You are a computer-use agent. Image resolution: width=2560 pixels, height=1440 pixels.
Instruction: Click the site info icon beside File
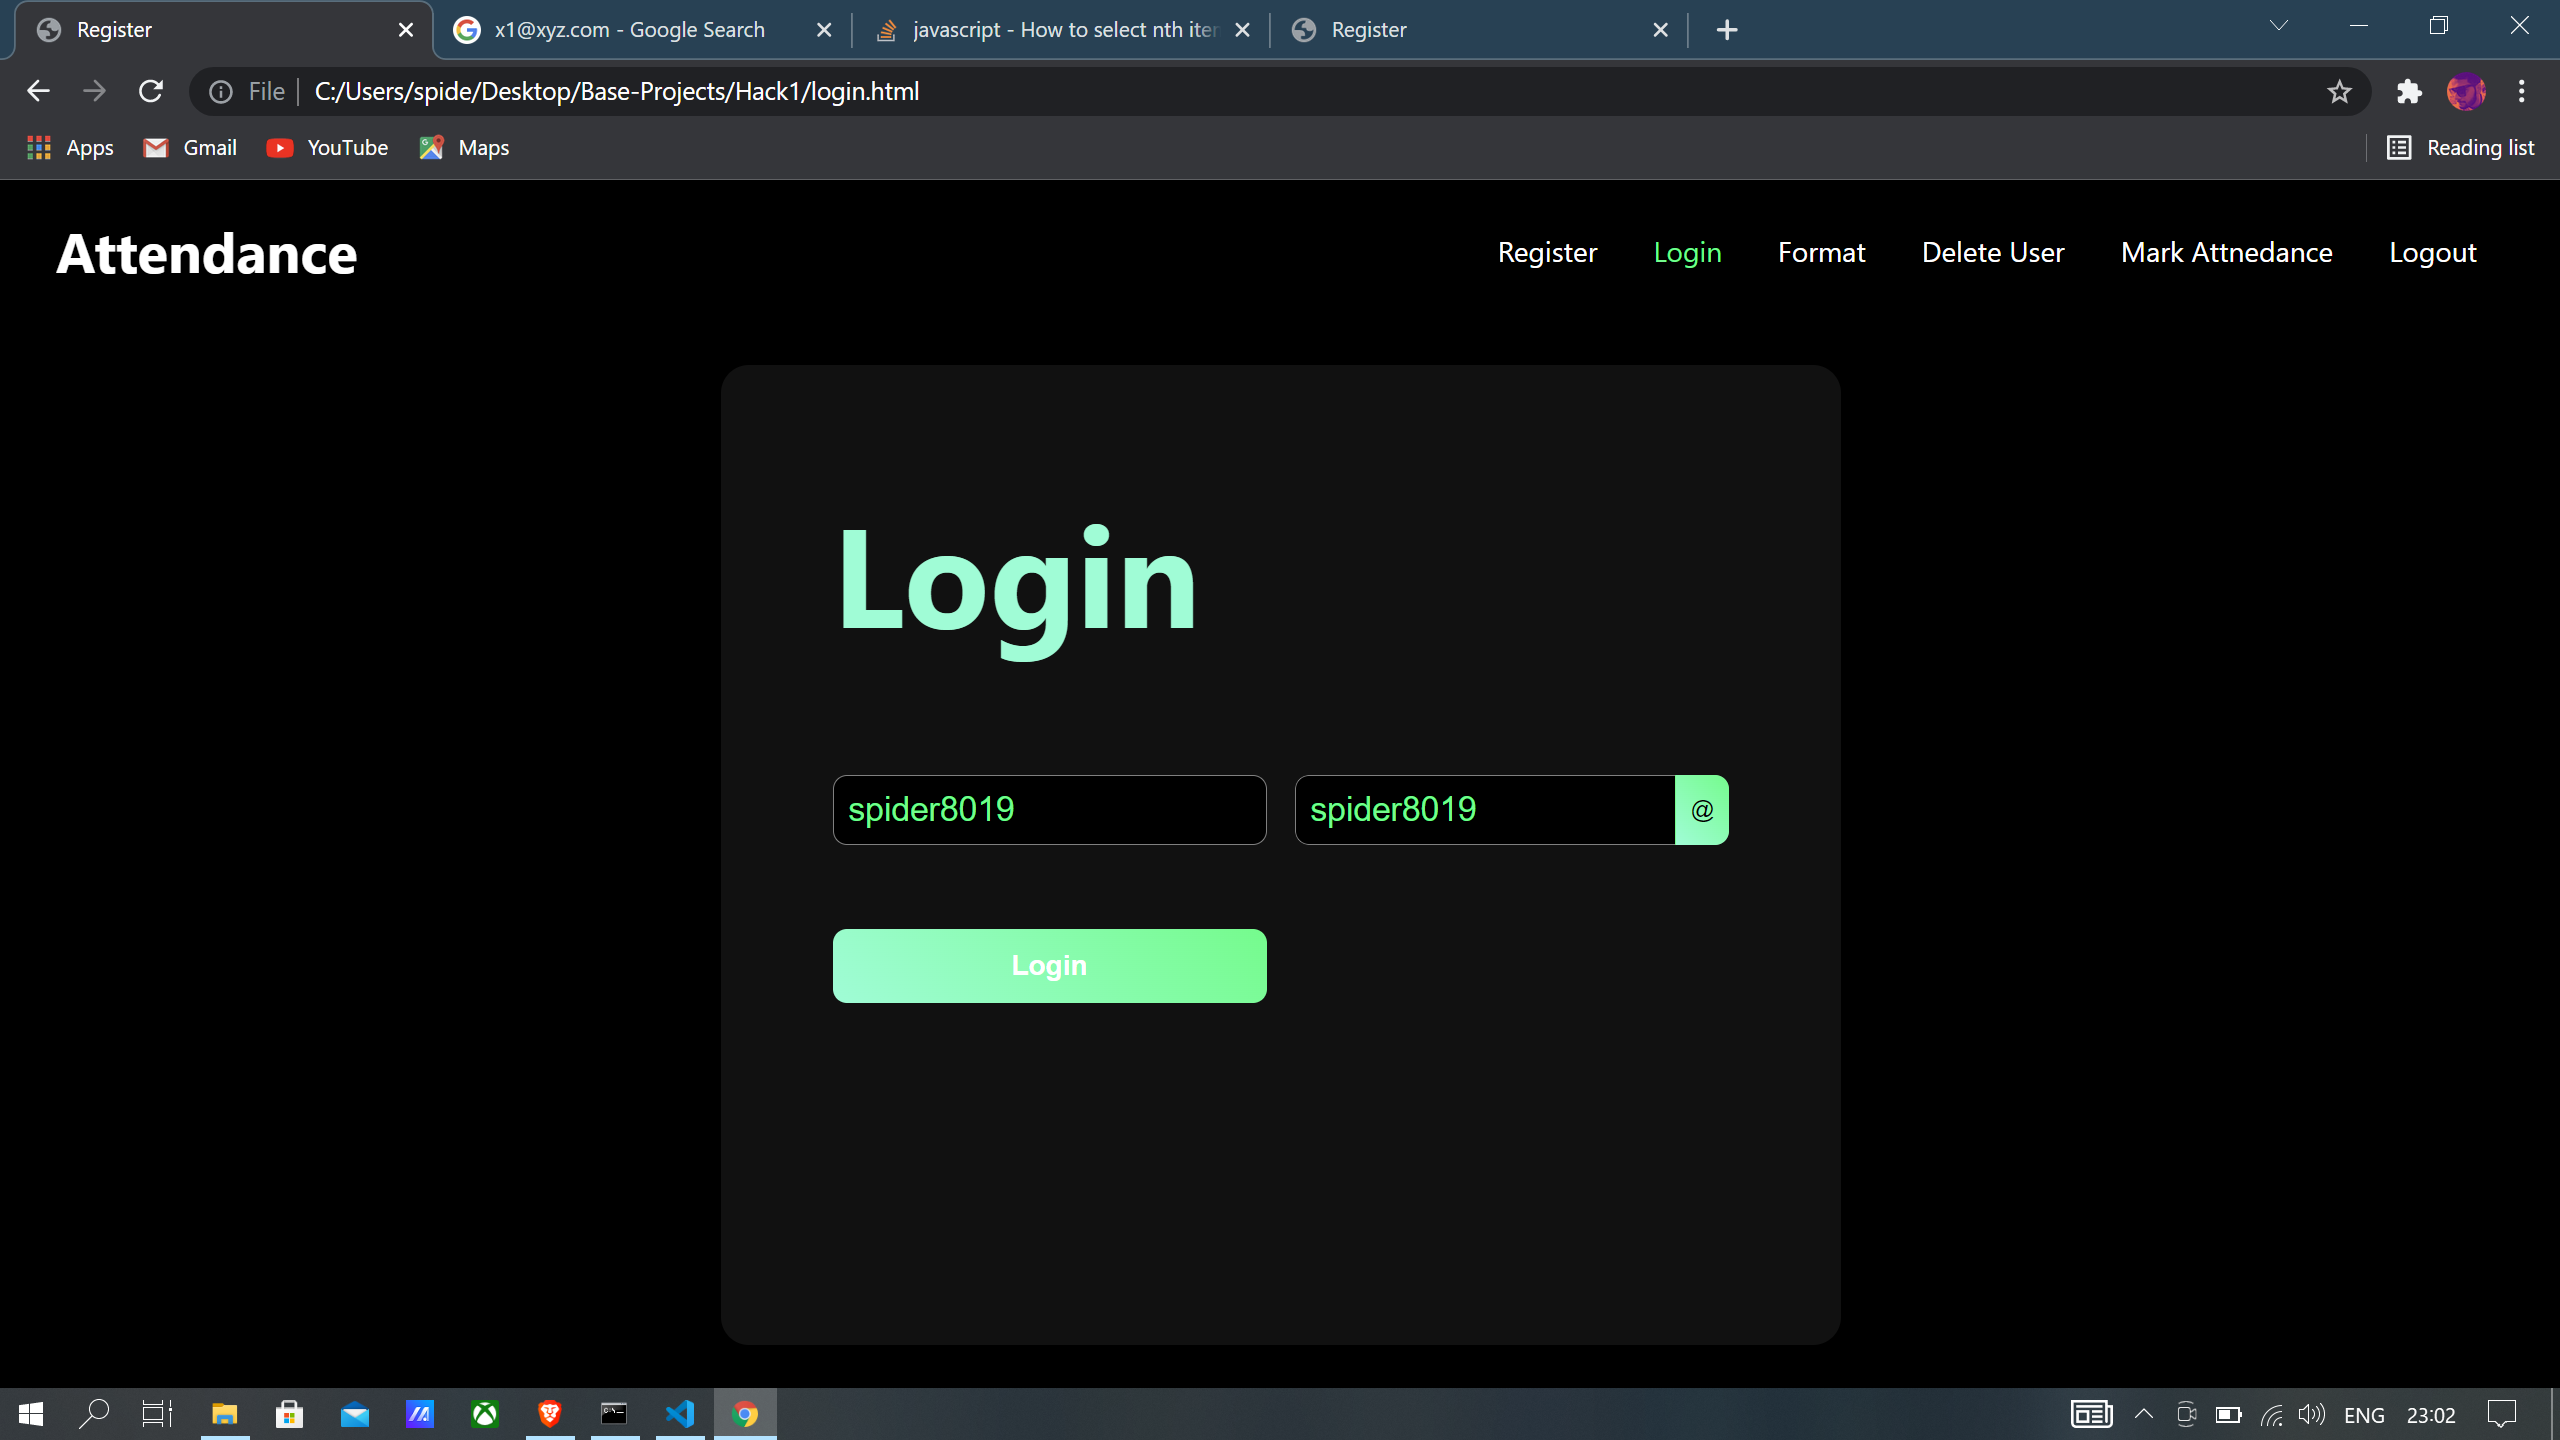click(221, 92)
